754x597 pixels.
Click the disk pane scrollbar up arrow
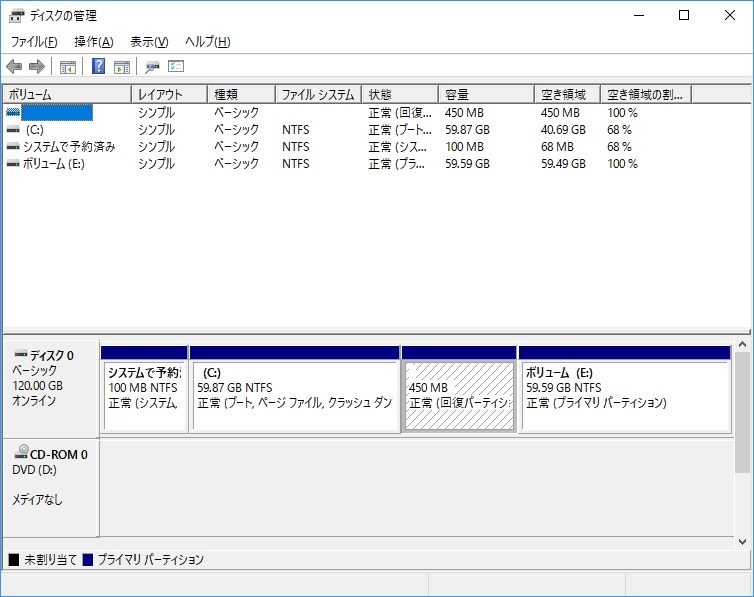coord(742,344)
